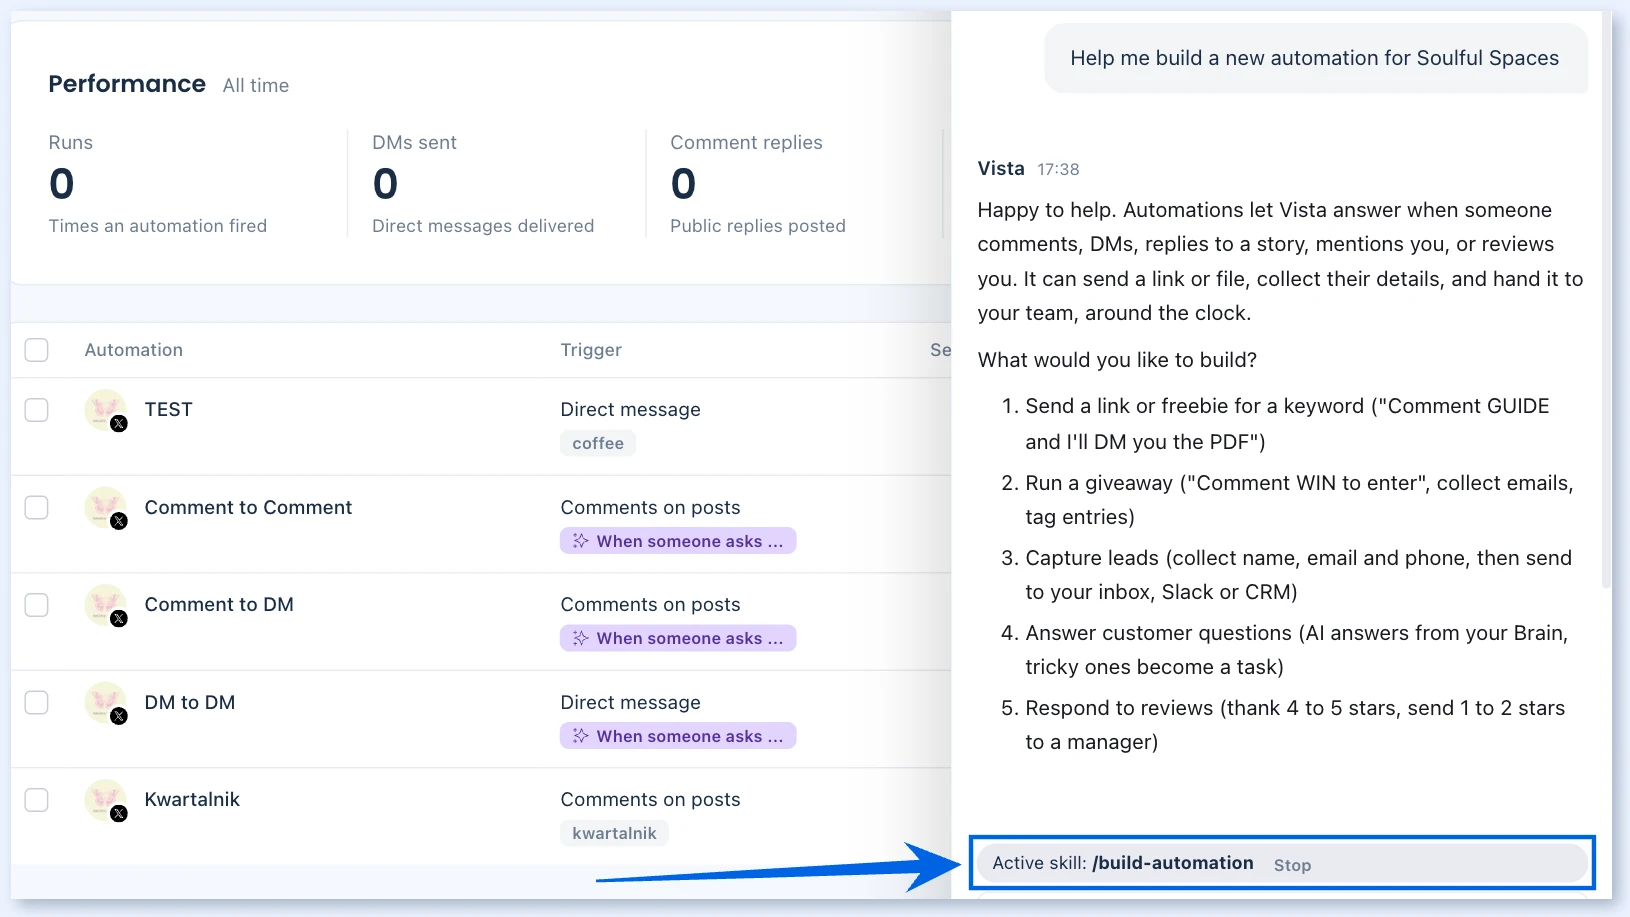Click option 4 'Answer customer questions'
The width and height of the screenshot is (1630, 917).
(x=1296, y=650)
